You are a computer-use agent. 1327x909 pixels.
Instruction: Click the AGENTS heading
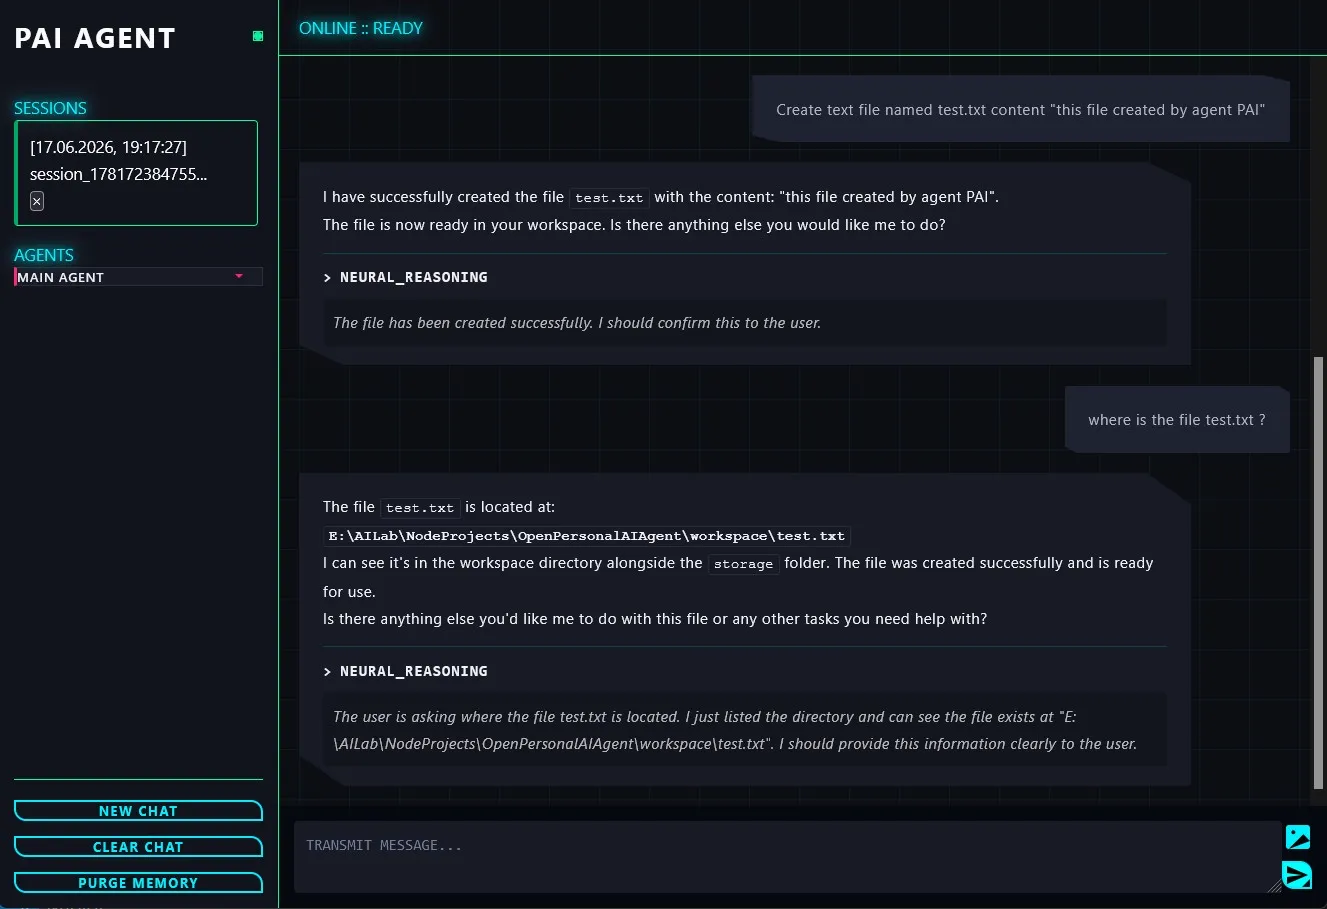point(44,255)
